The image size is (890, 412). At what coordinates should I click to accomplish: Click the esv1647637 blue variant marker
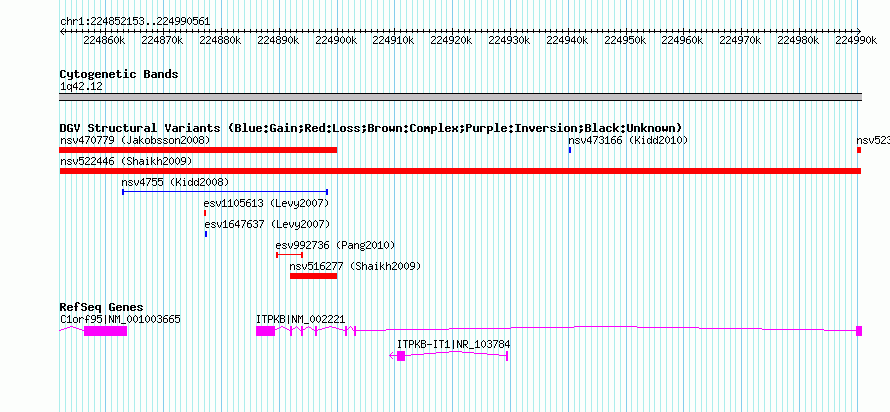pyautogui.click(x=205, y=234)
